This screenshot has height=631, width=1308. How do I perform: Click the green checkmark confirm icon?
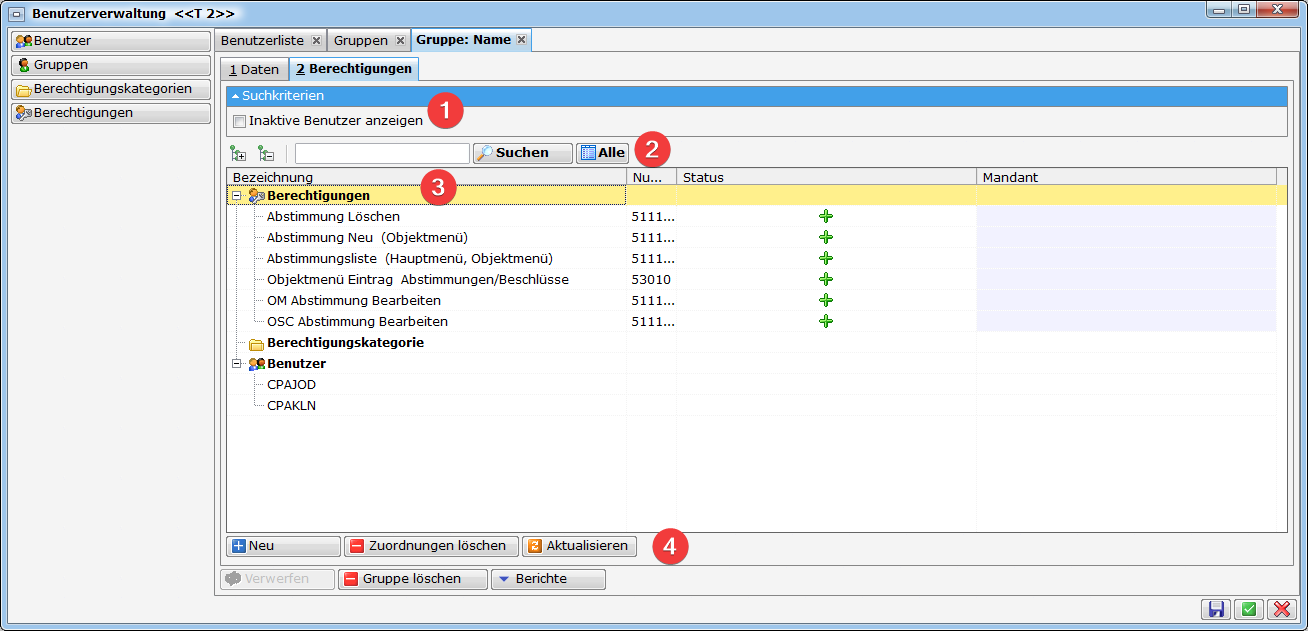pyautogui.click(x=1248, y=609)
